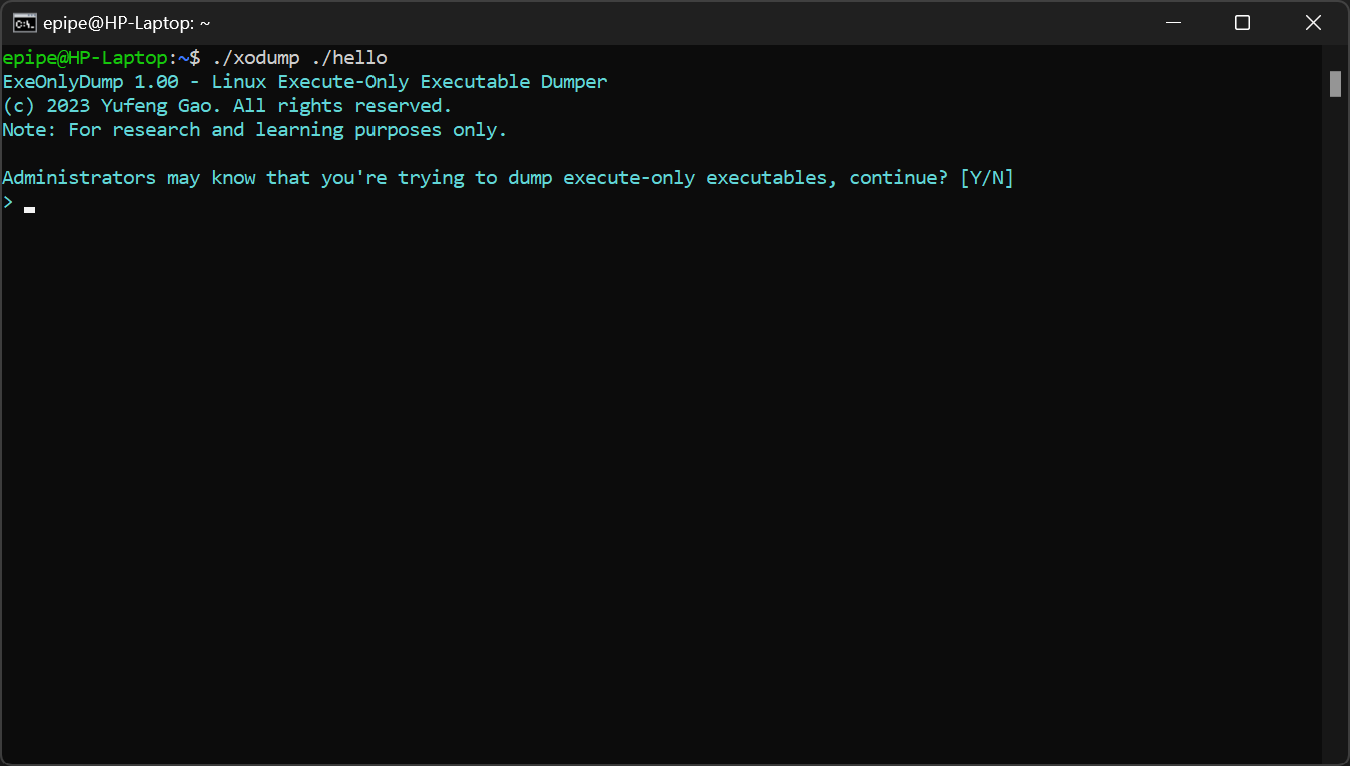Minimize the terminal window
The width and height of the screenshot is (1350, 766).
pyautogui.click(x=1173, y=23)
